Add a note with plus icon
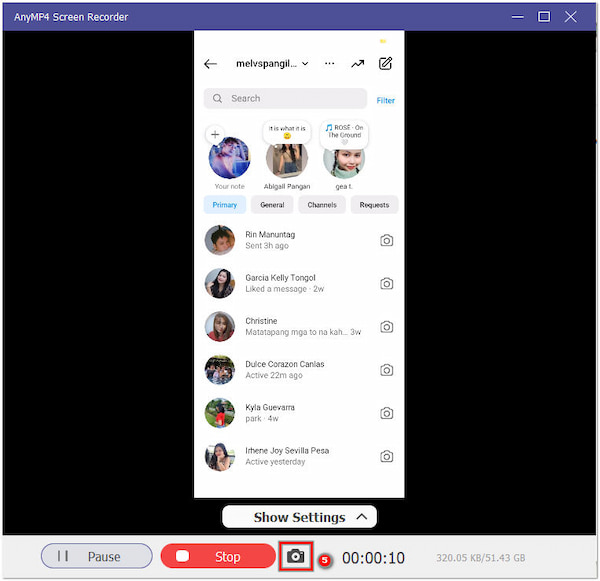 [215, 134]
